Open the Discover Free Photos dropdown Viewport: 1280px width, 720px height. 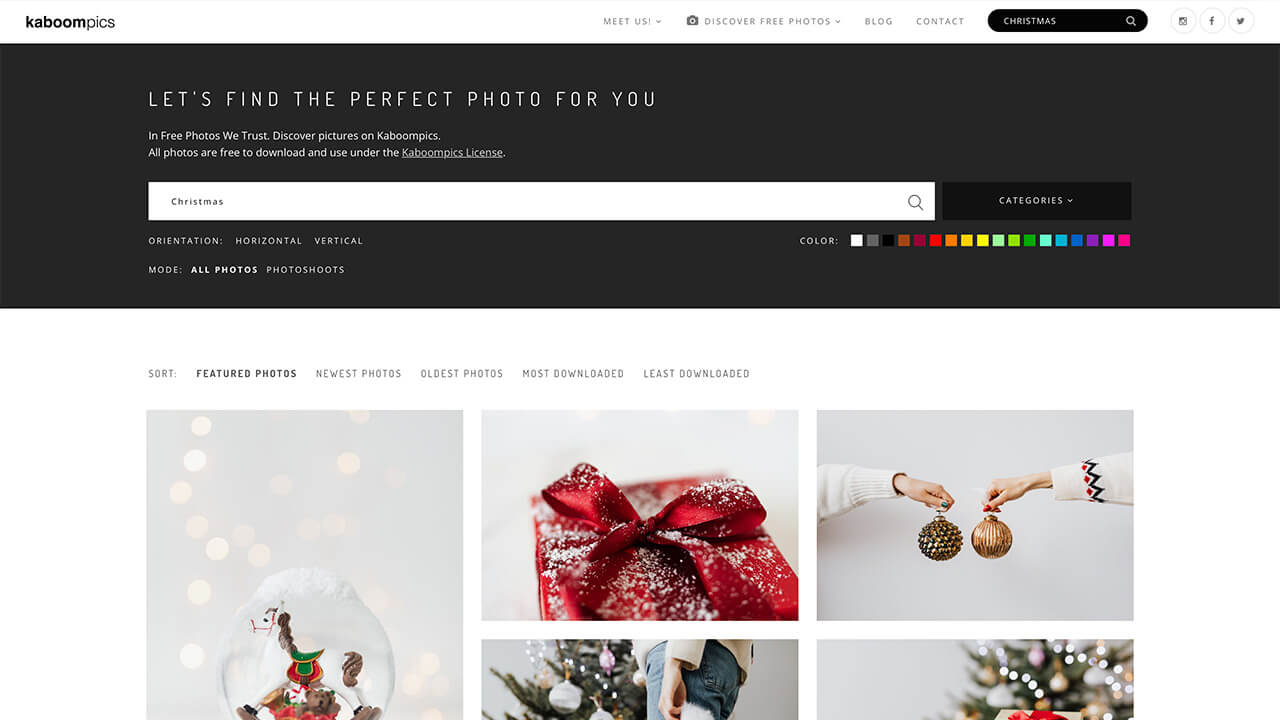tap(772, 21)
